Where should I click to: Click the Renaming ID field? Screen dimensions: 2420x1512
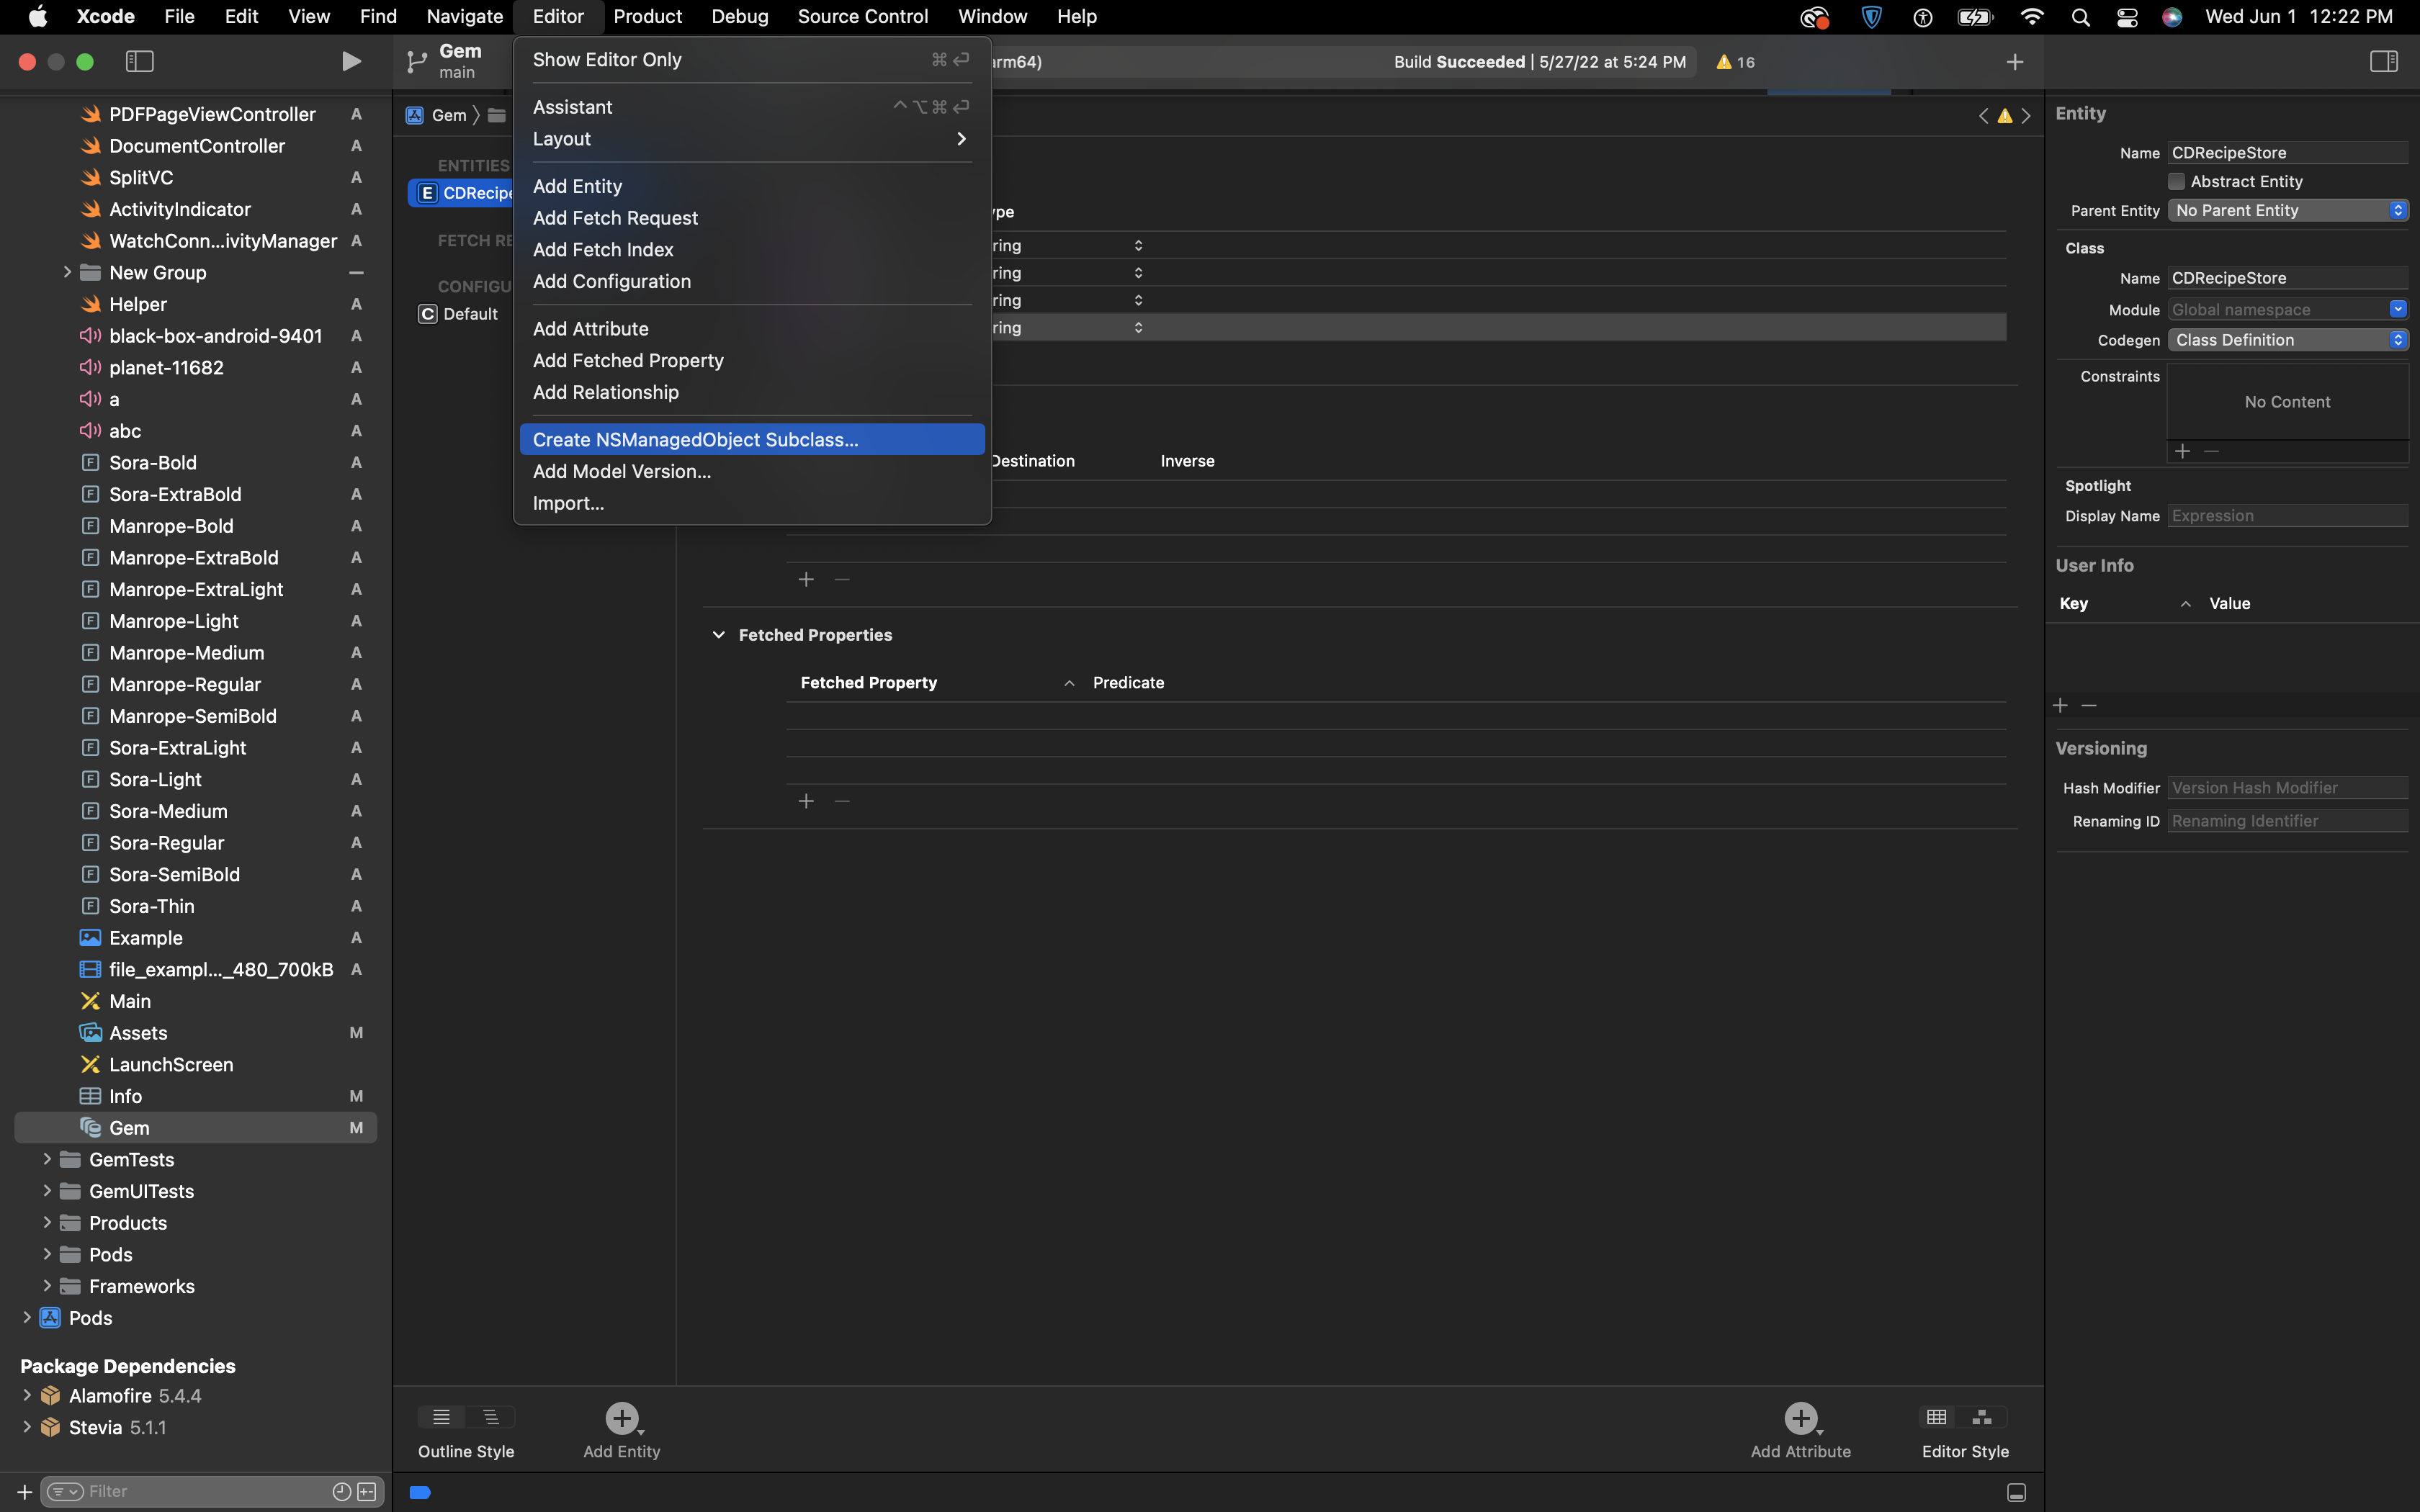click(x=2287, y=821)
